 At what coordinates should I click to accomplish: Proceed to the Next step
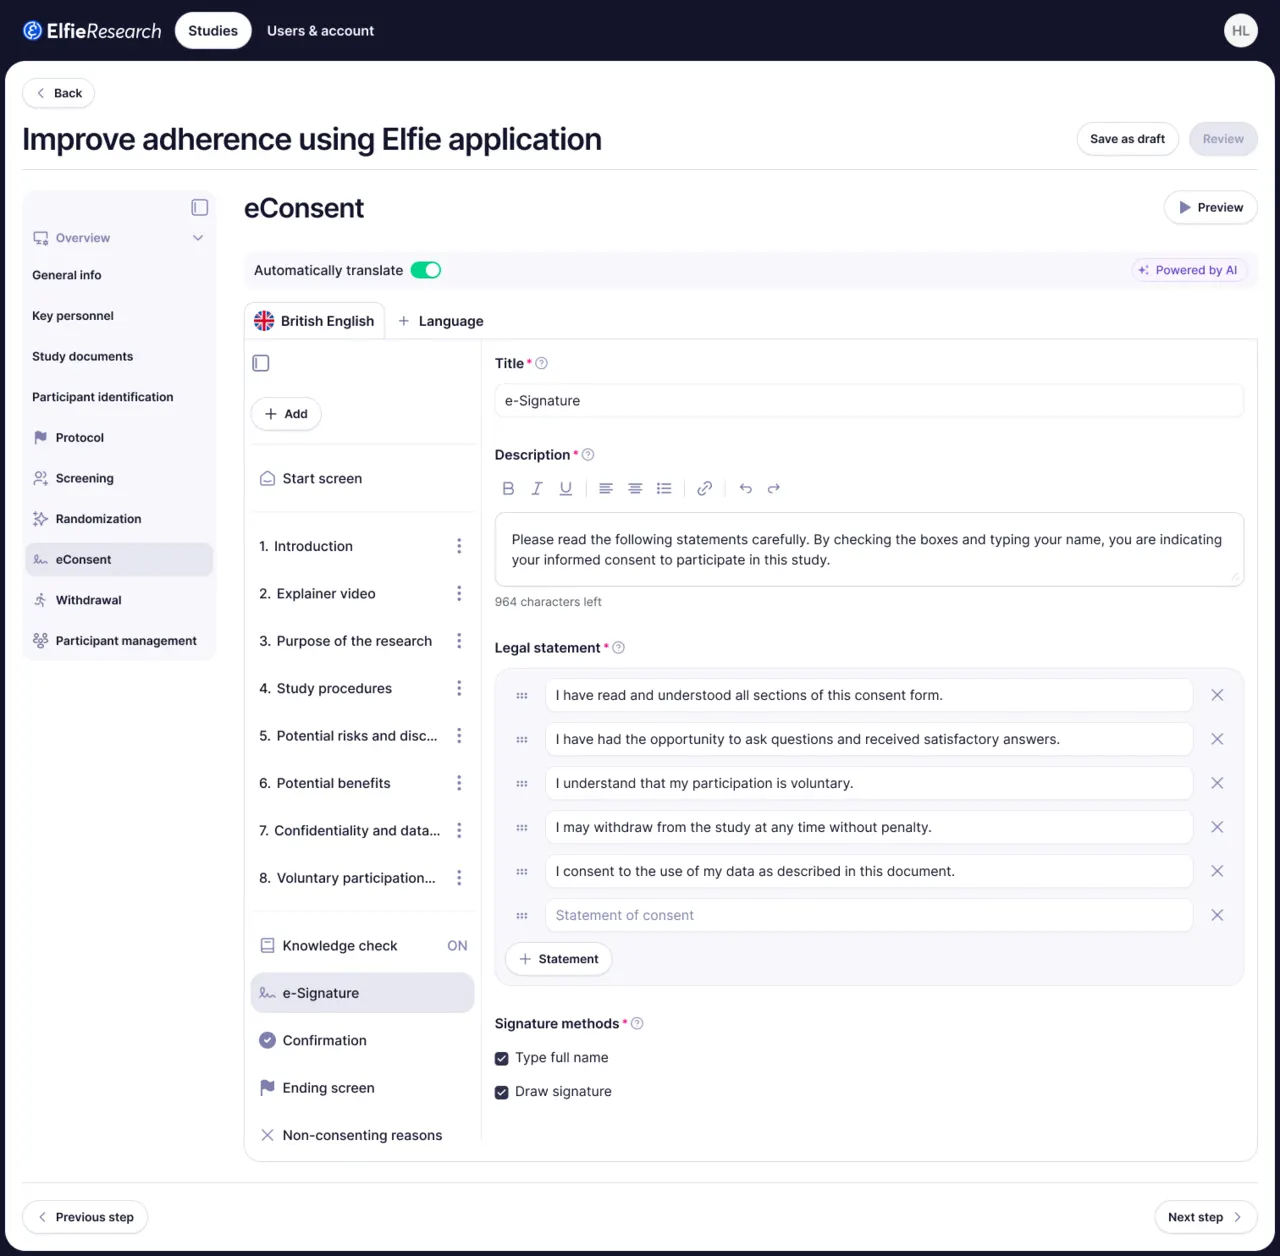click(1205, 1217)
